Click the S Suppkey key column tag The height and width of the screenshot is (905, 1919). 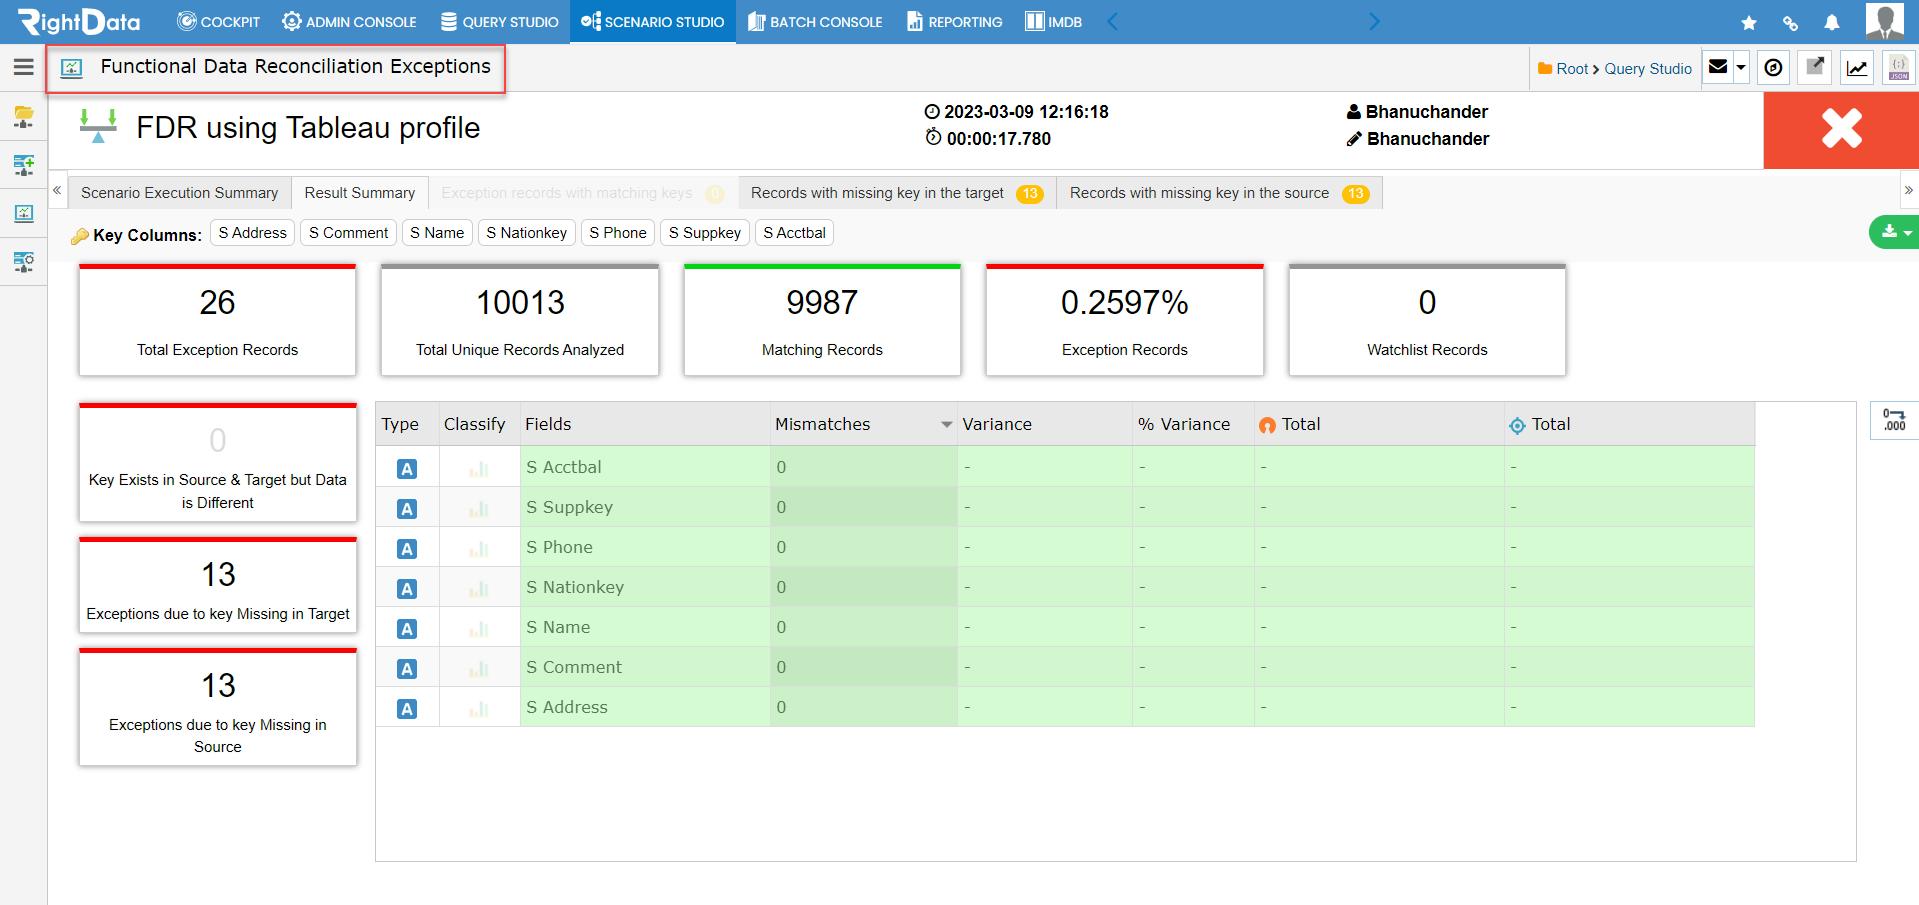705,233
